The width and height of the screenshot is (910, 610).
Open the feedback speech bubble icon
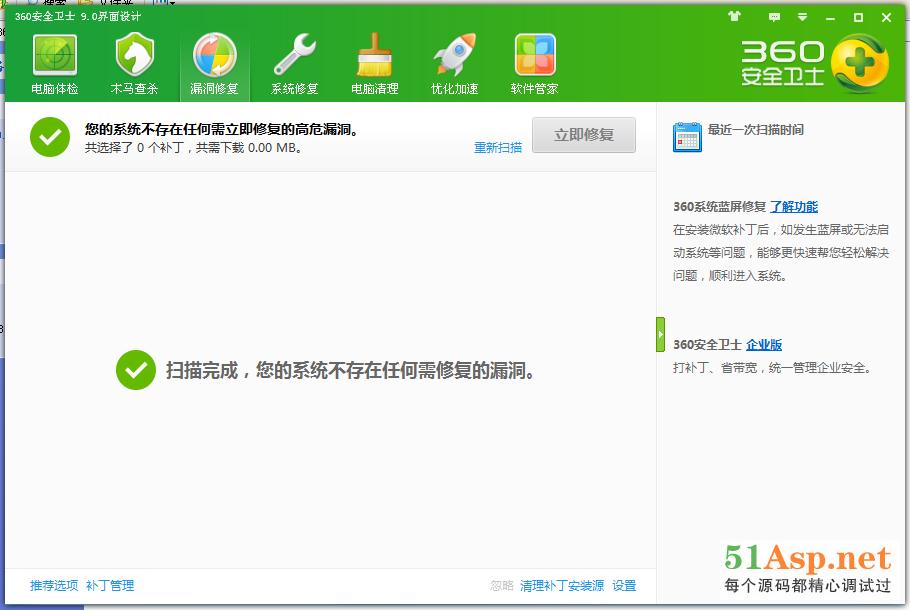click(774, 17)
